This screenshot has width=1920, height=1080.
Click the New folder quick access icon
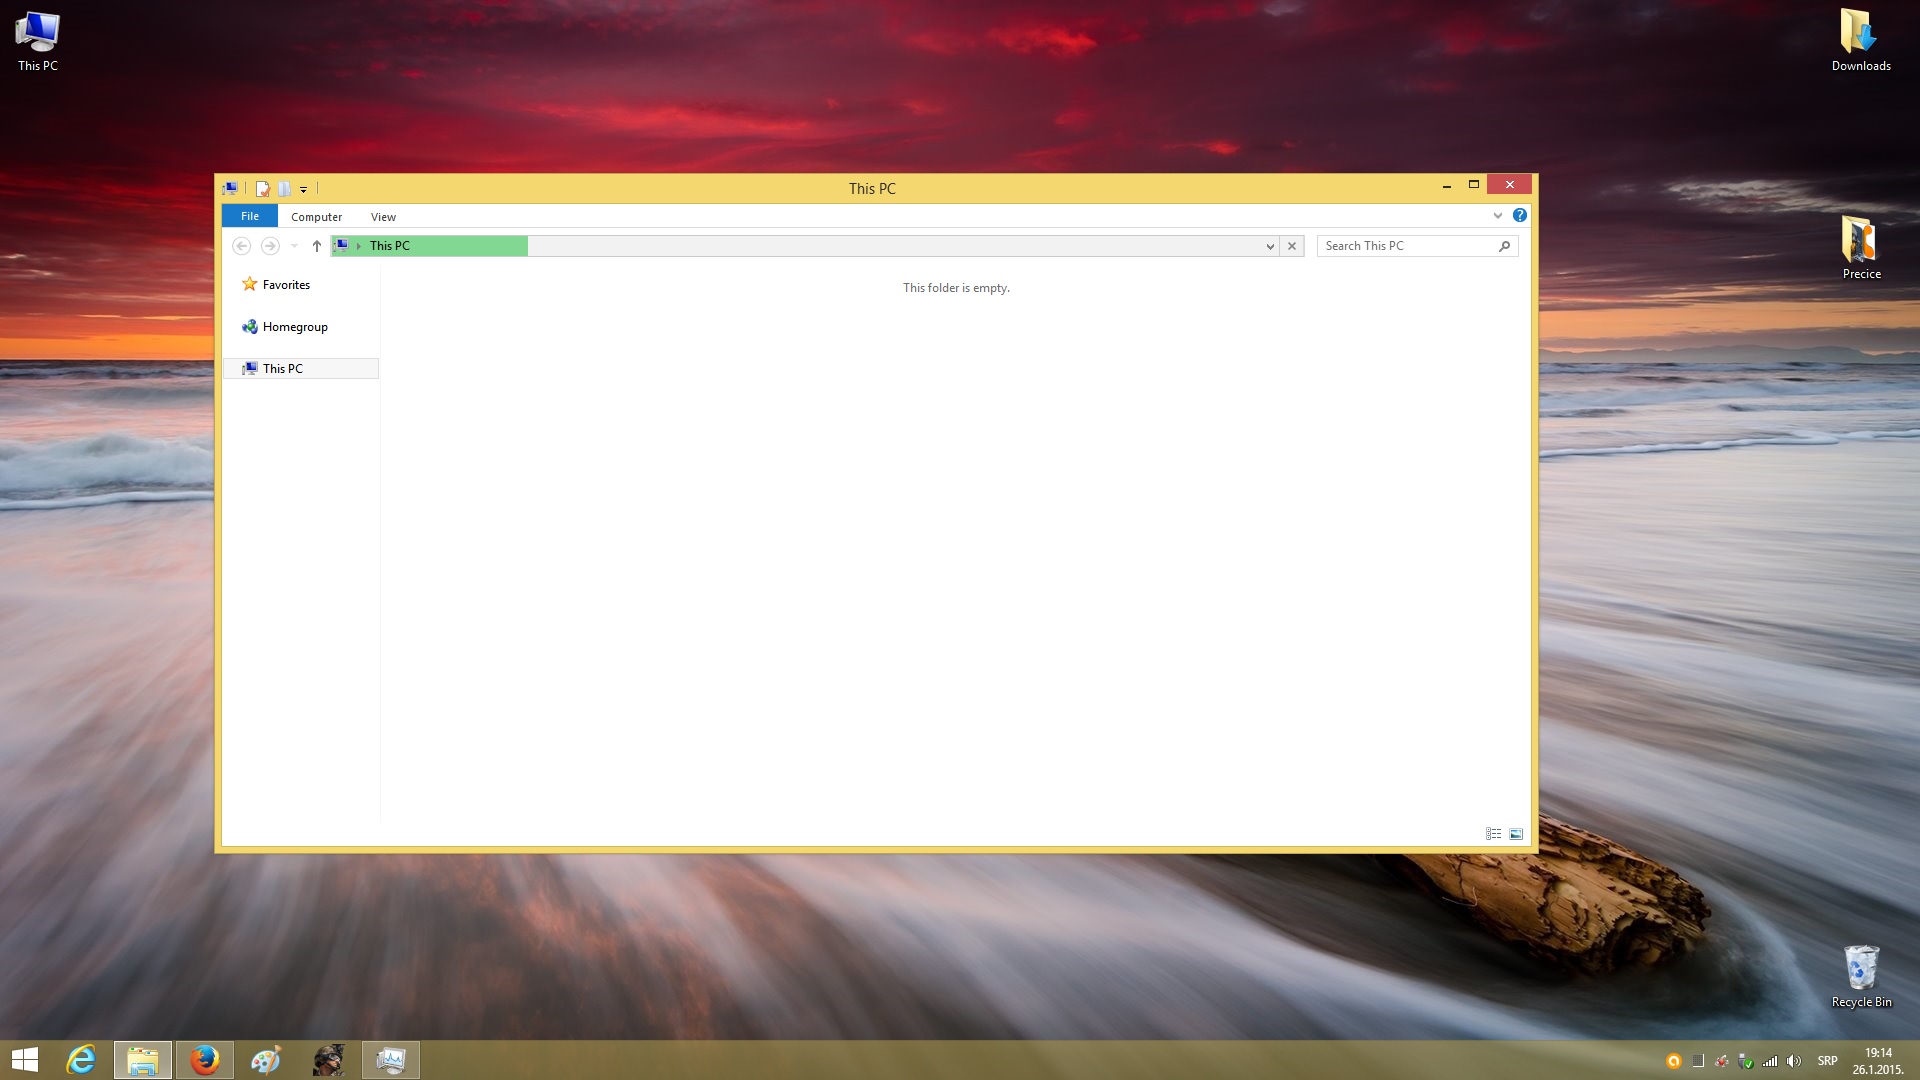coord(285,188)
